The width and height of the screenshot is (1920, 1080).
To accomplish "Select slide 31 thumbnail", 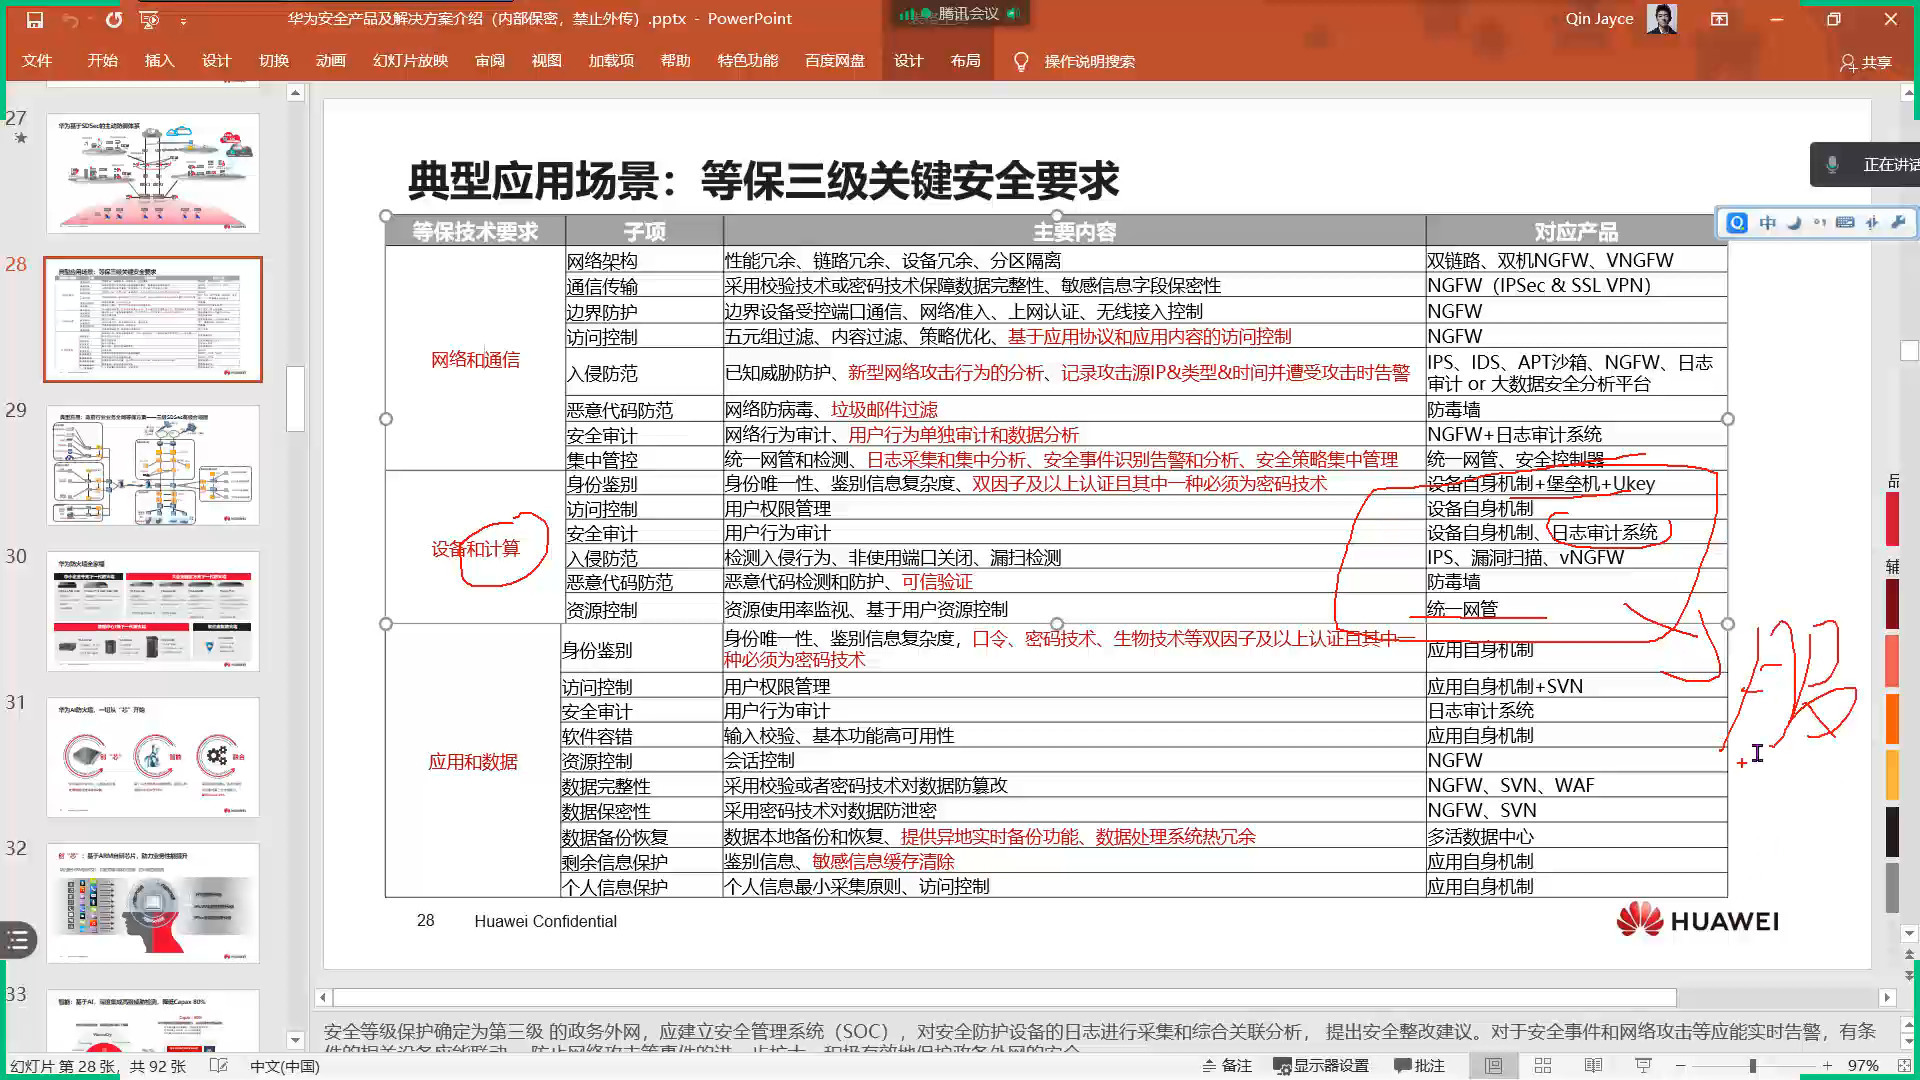I will click(x=153, y=757).
